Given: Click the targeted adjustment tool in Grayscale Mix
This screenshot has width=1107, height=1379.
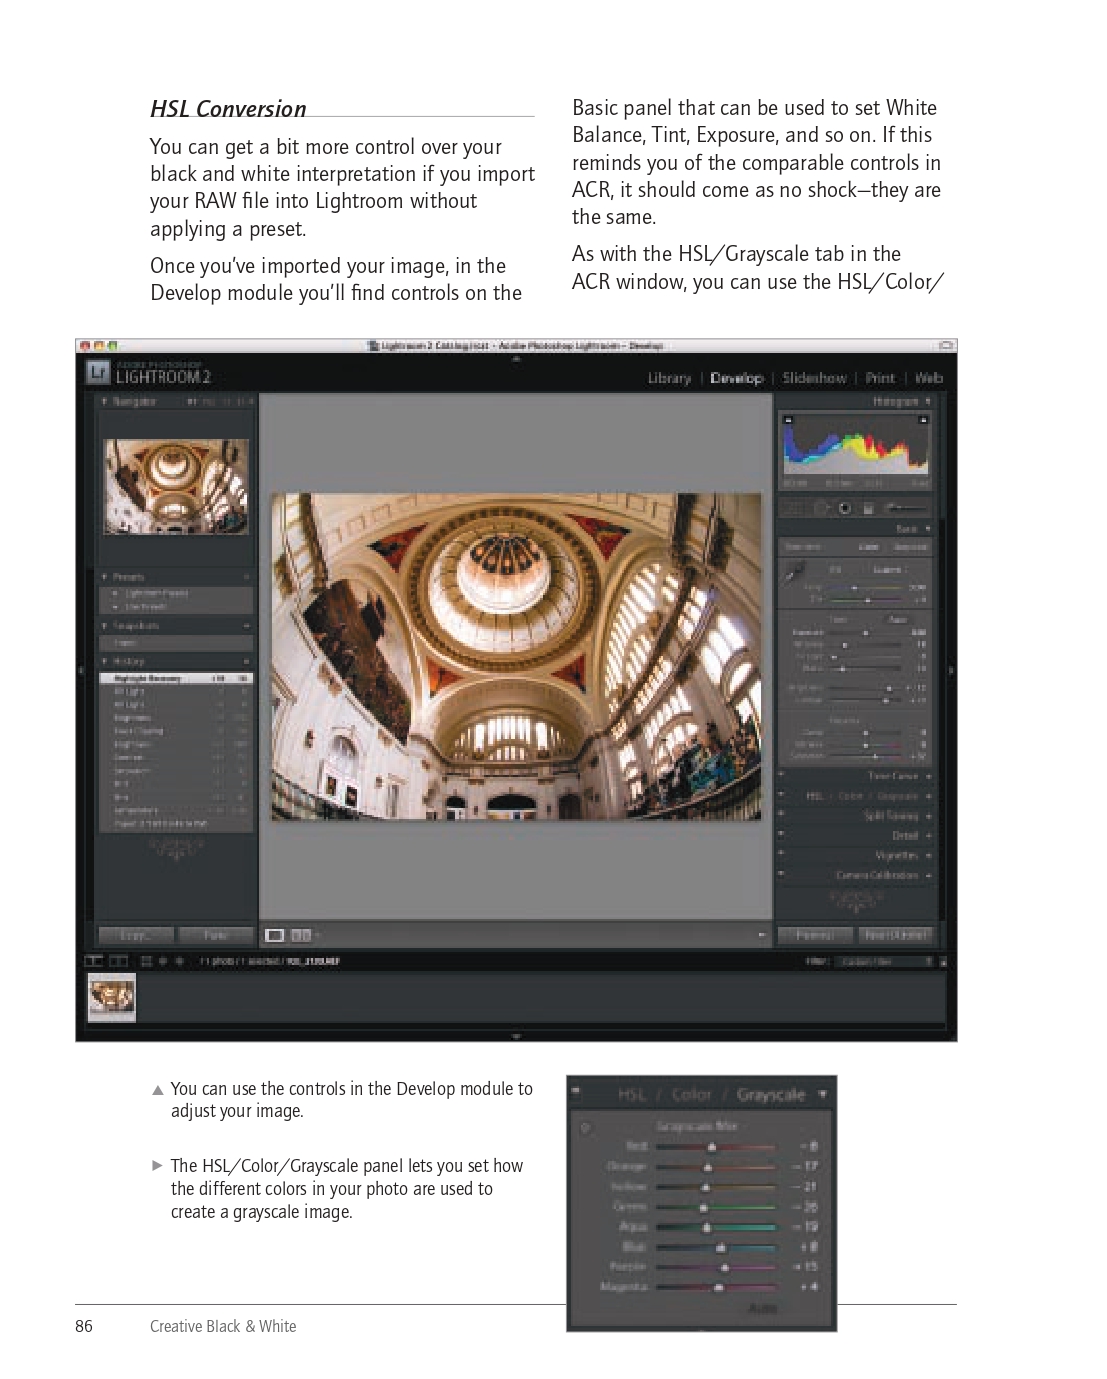Looking at the screenshot, I should pos(585,1128).
